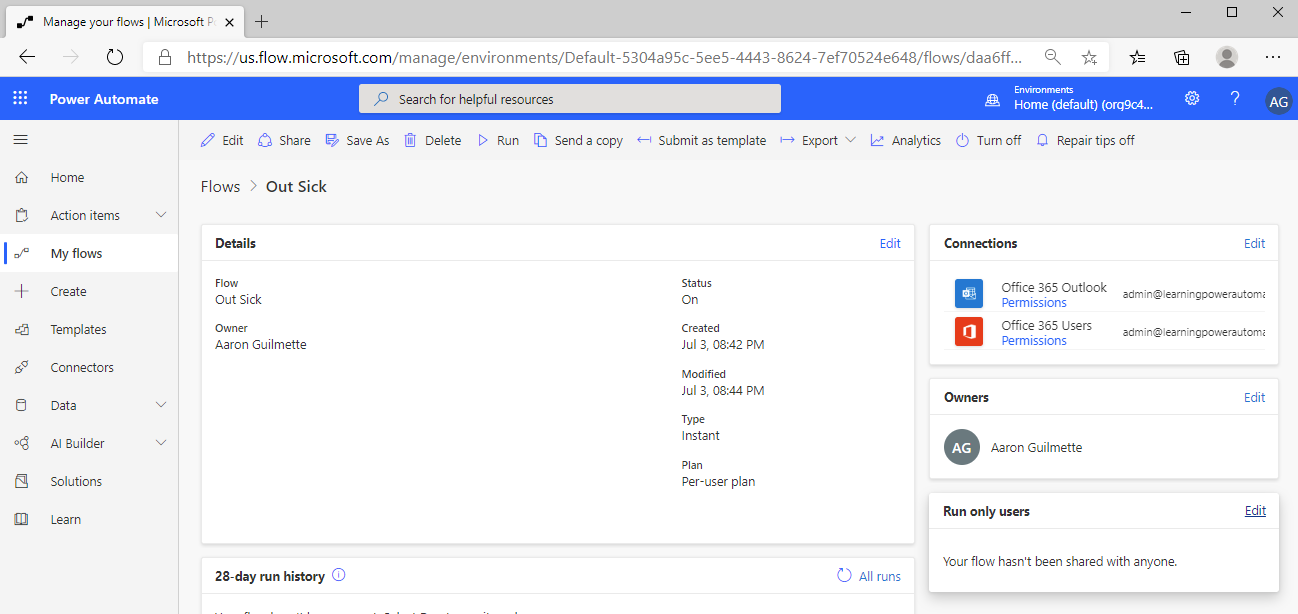The height and width of the screenshot is (614, 1298).
Task: Open browser Settings and more ellipsis
Action: click(x=1273, y=57)
